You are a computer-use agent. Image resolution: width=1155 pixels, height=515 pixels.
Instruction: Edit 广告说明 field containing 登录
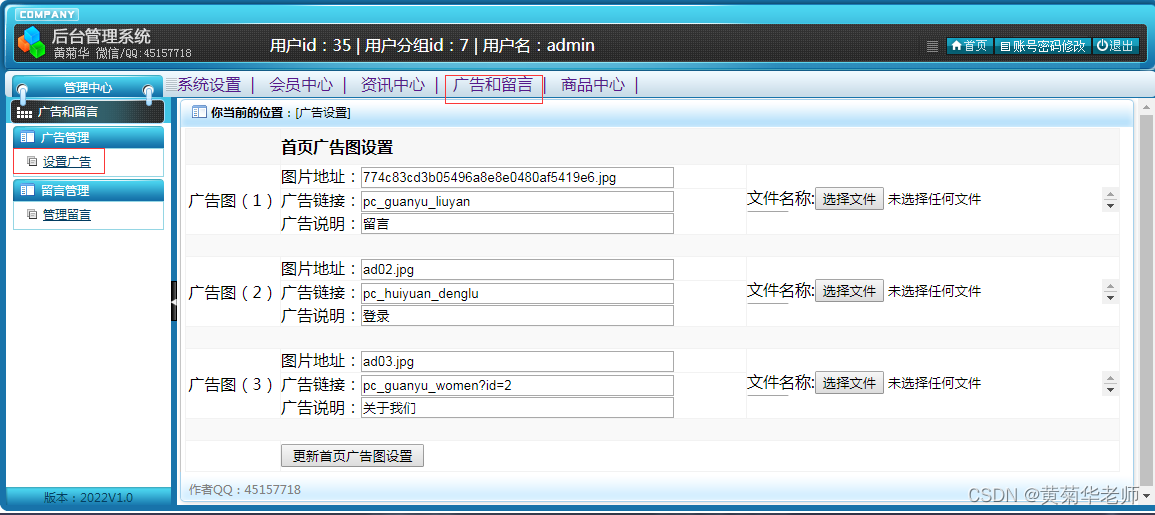pos(517,316)
